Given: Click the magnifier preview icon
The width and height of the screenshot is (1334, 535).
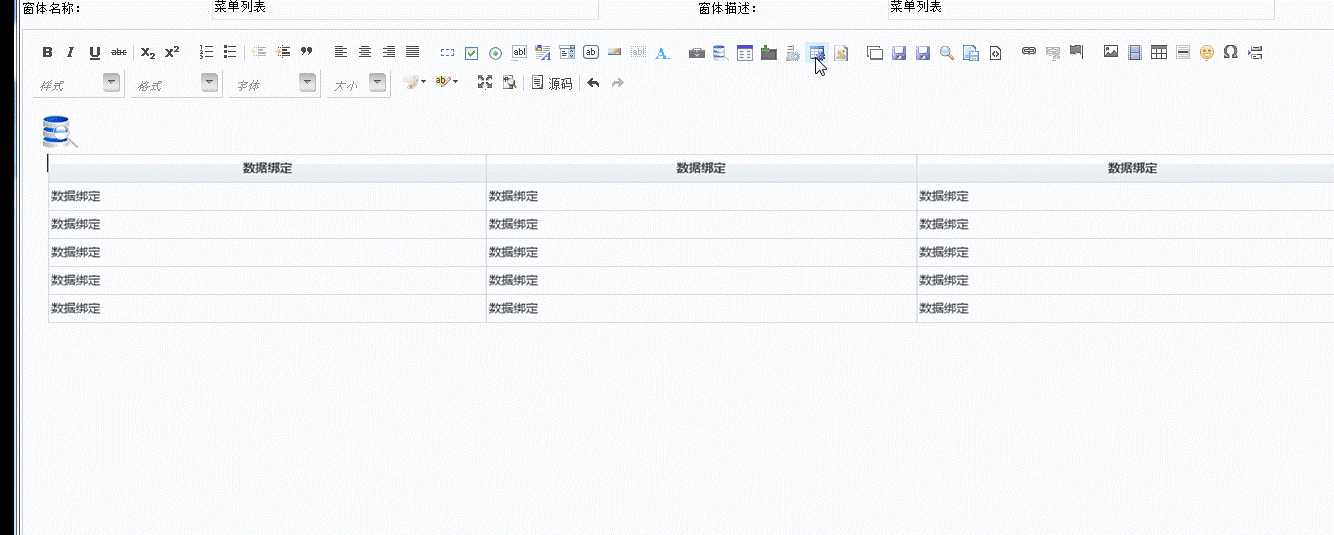Looking at the screenshot, I should (x=947, y=53).
